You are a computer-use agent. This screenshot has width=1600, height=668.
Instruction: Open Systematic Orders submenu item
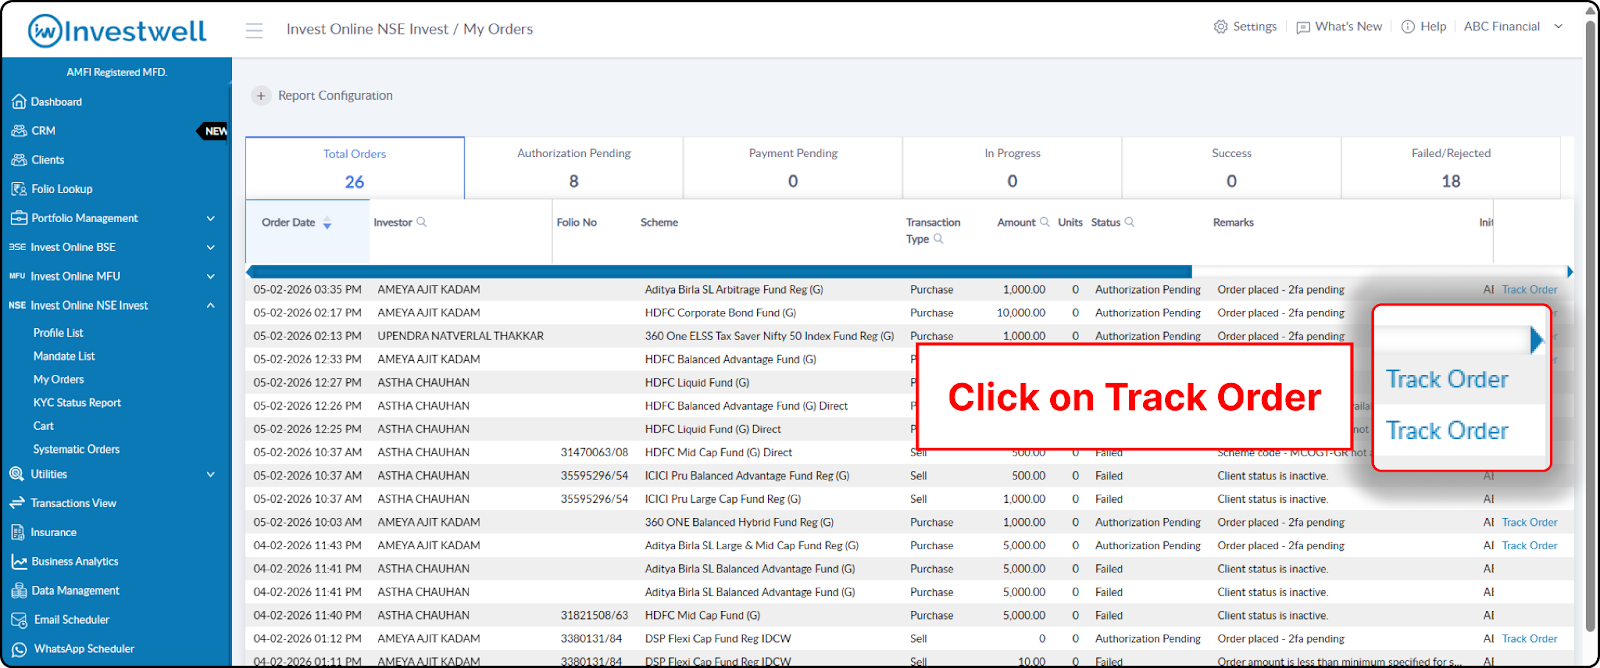pos(76,450)
